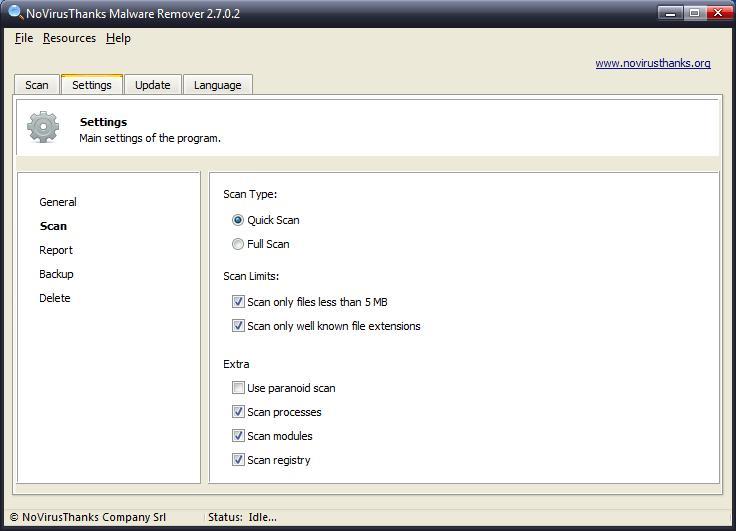
Task: Switch to the Language tab
Action: [218, 85]
